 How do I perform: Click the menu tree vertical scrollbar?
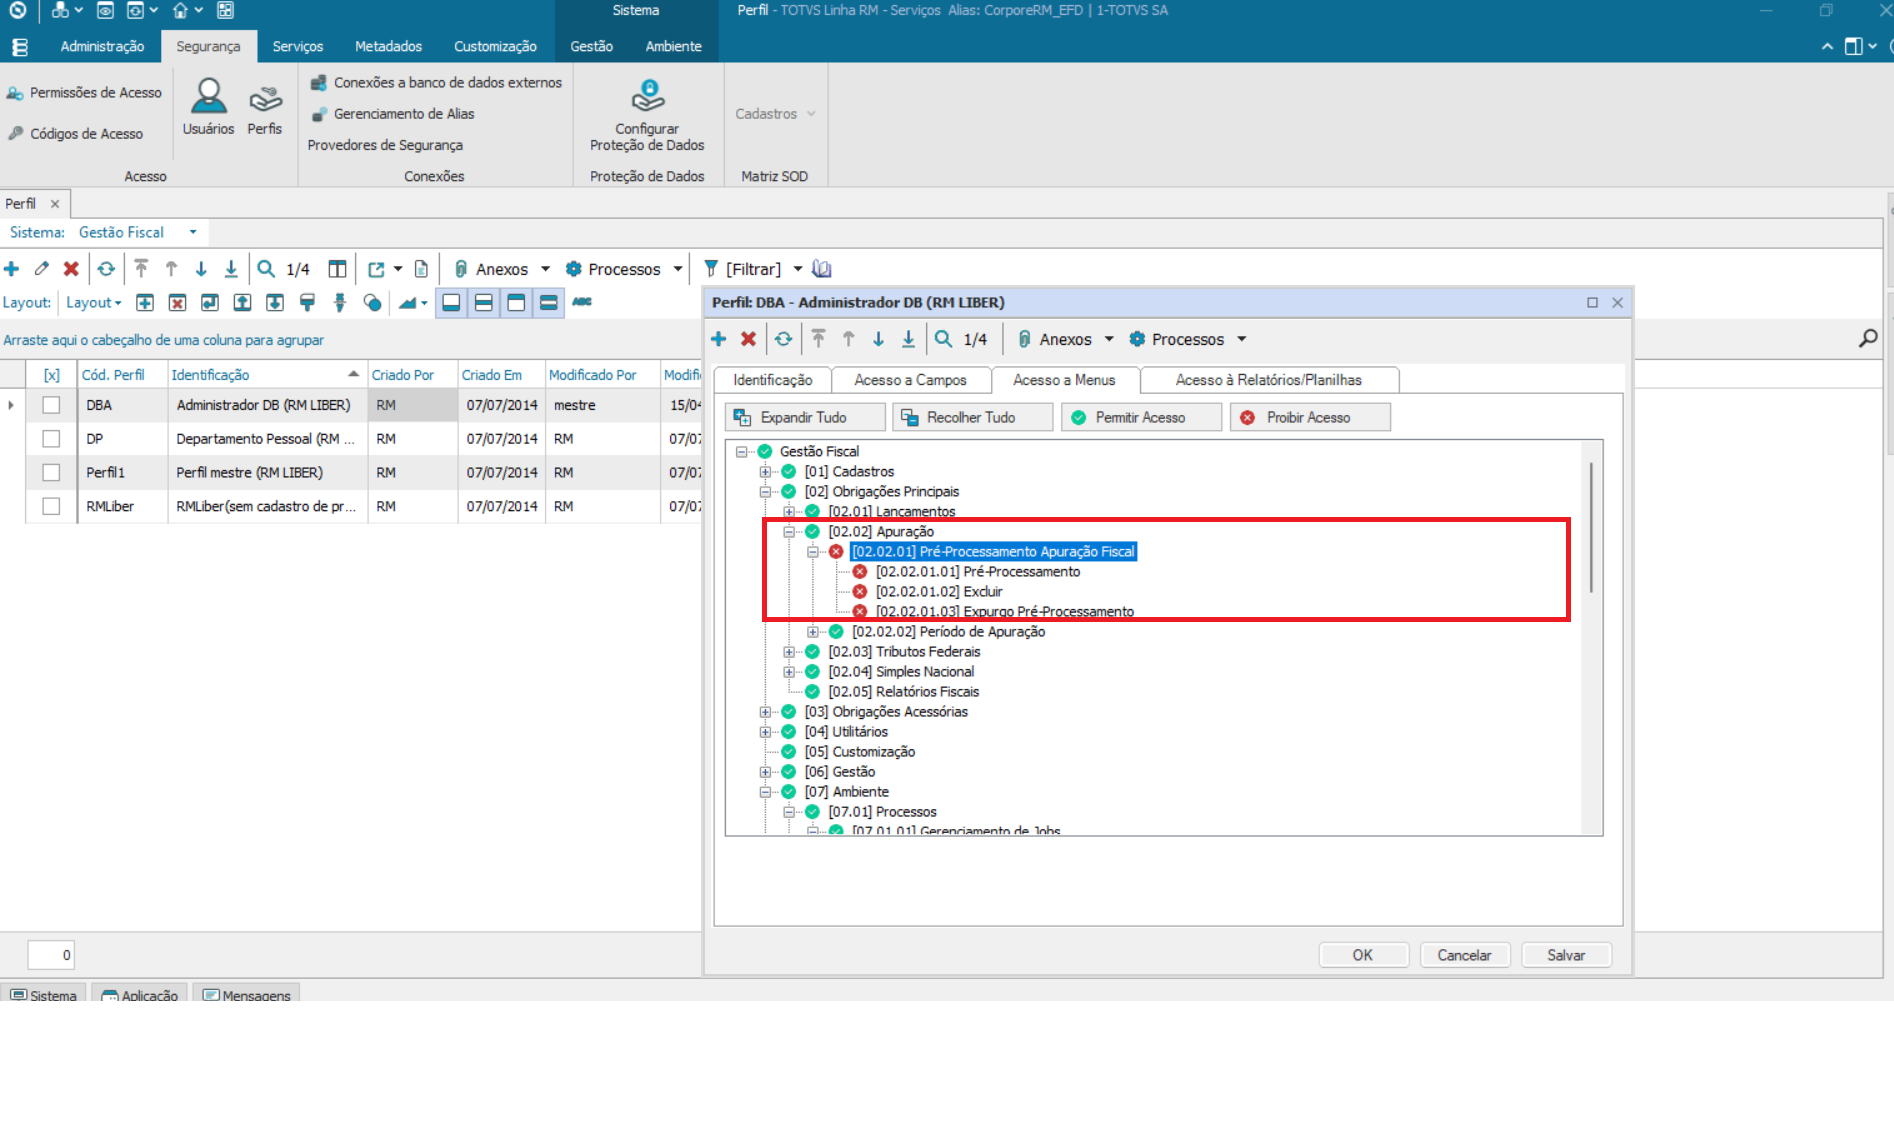tap(1591, 528)
